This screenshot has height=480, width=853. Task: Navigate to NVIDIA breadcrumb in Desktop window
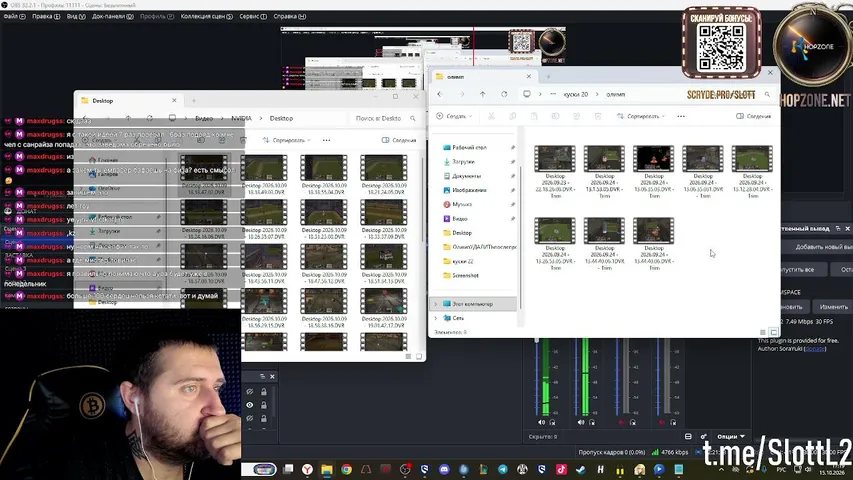pyautogui.click(x=242, y=118)
